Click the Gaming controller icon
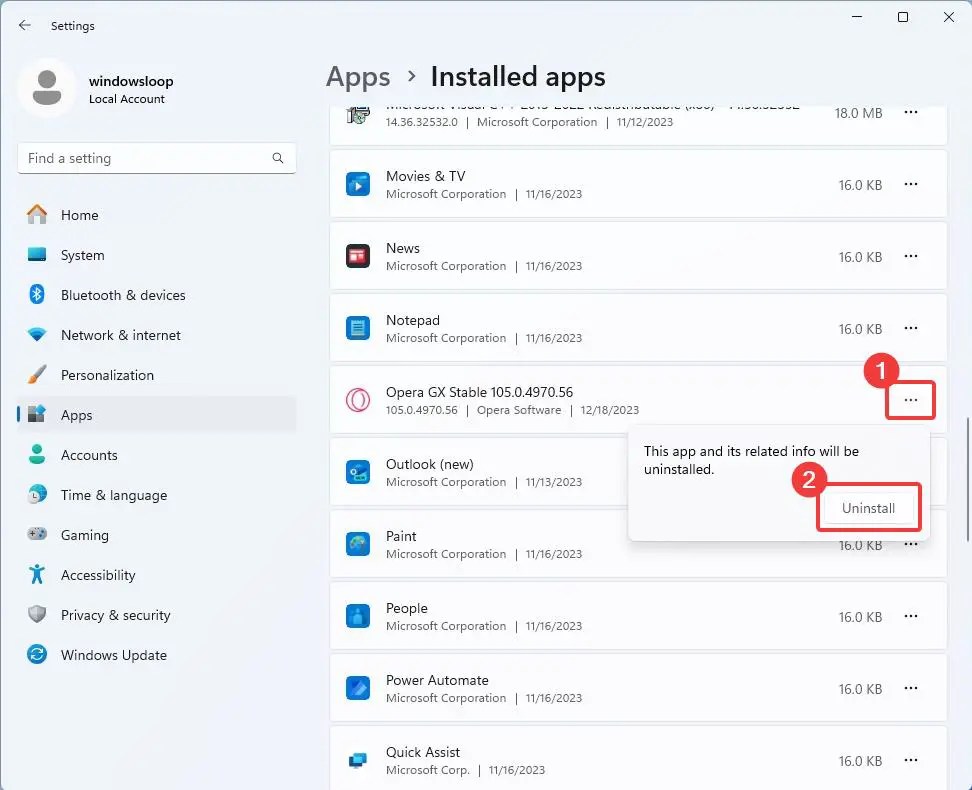Screen dimensions: 972x790 [37, 534]
